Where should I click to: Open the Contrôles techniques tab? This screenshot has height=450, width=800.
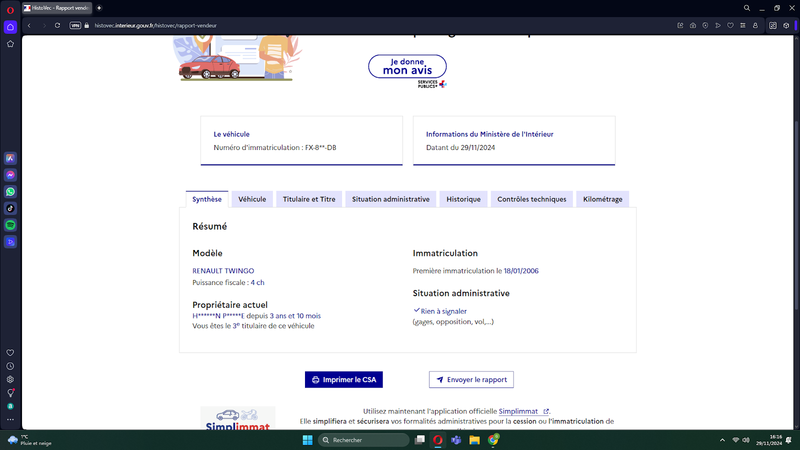(532, 199)
